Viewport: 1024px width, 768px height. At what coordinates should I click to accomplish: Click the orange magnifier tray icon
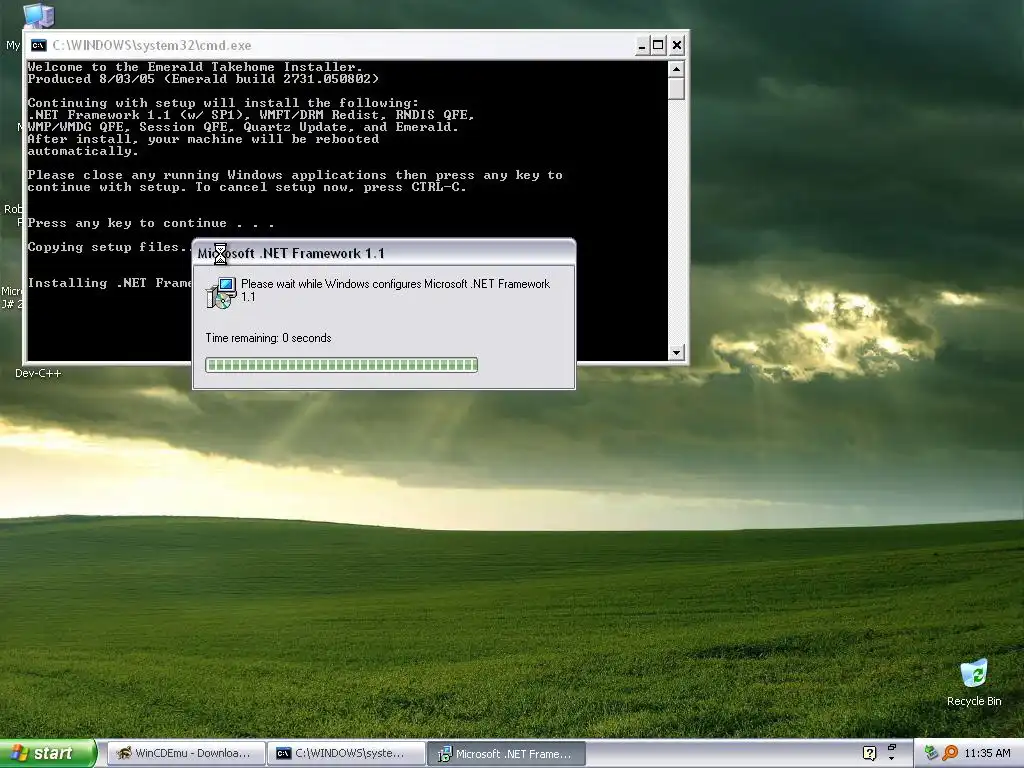950,753
